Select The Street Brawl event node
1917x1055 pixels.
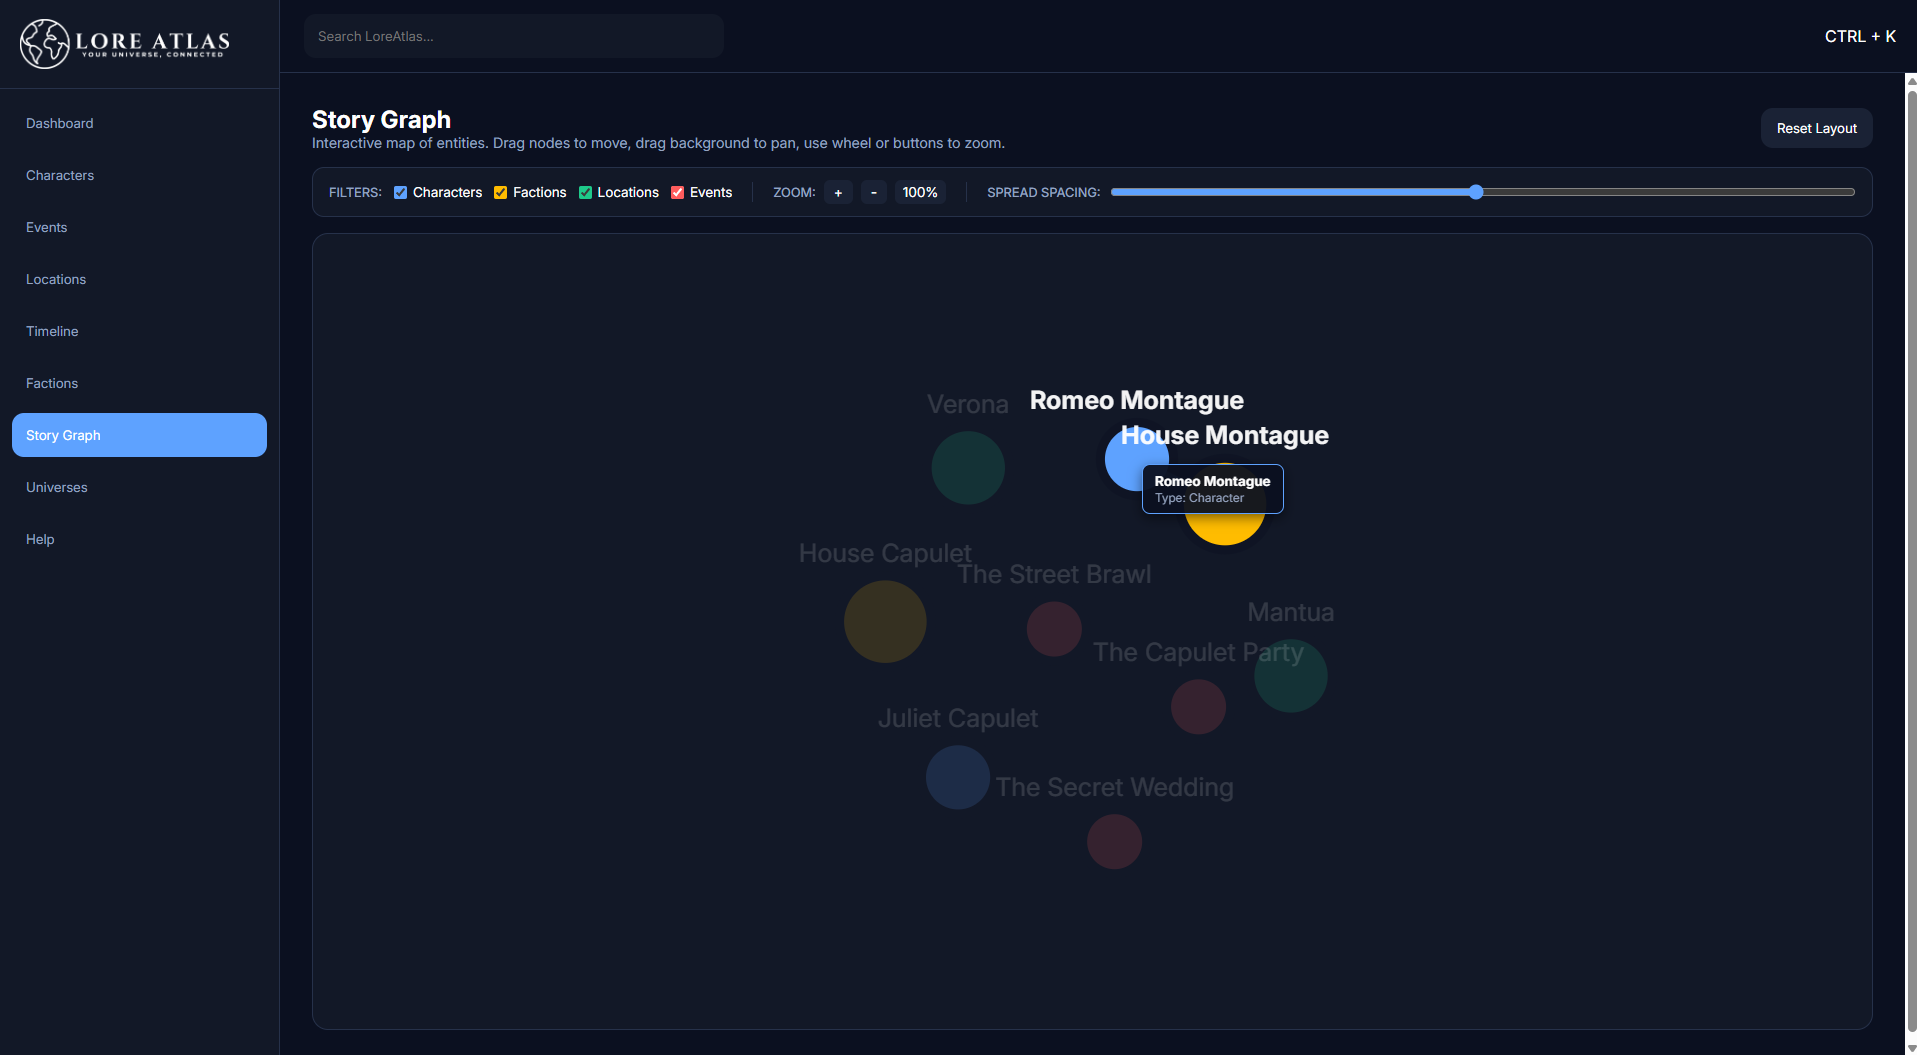[1054, 628]
